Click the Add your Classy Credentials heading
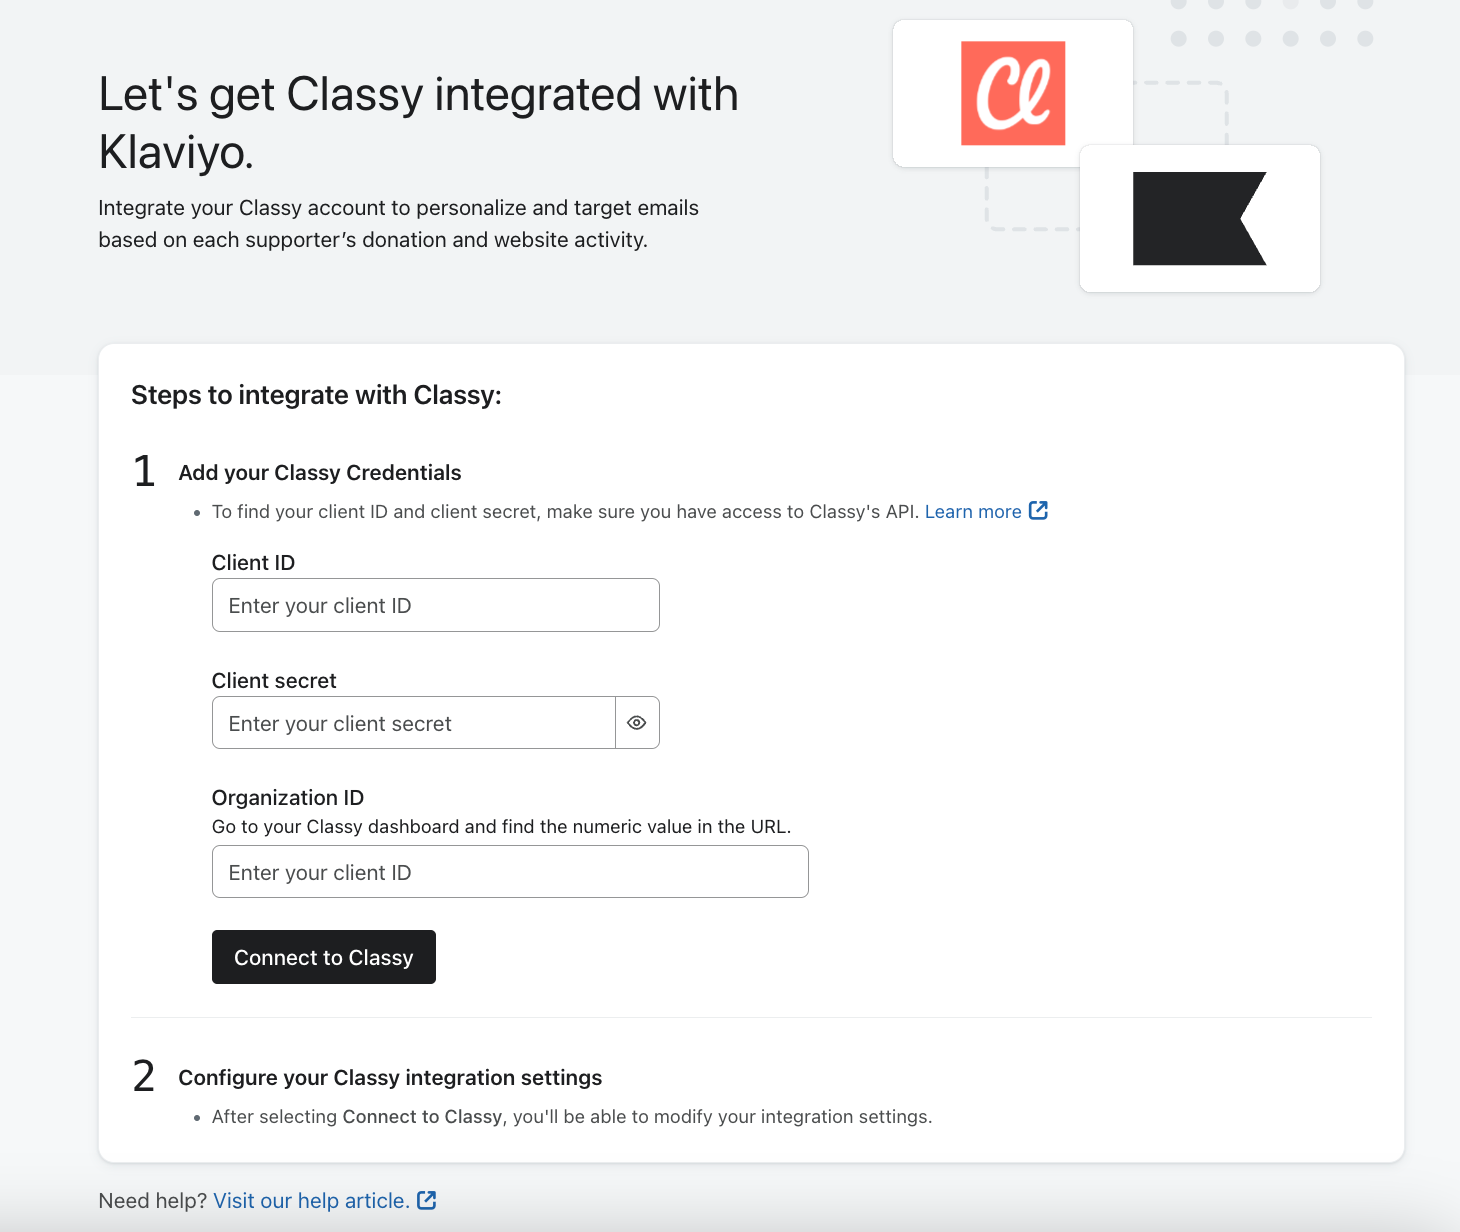 (320, 473)
